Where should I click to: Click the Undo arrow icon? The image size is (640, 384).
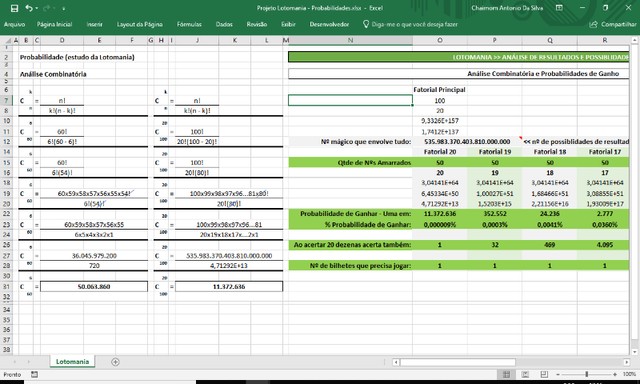(x=28, y=8)
